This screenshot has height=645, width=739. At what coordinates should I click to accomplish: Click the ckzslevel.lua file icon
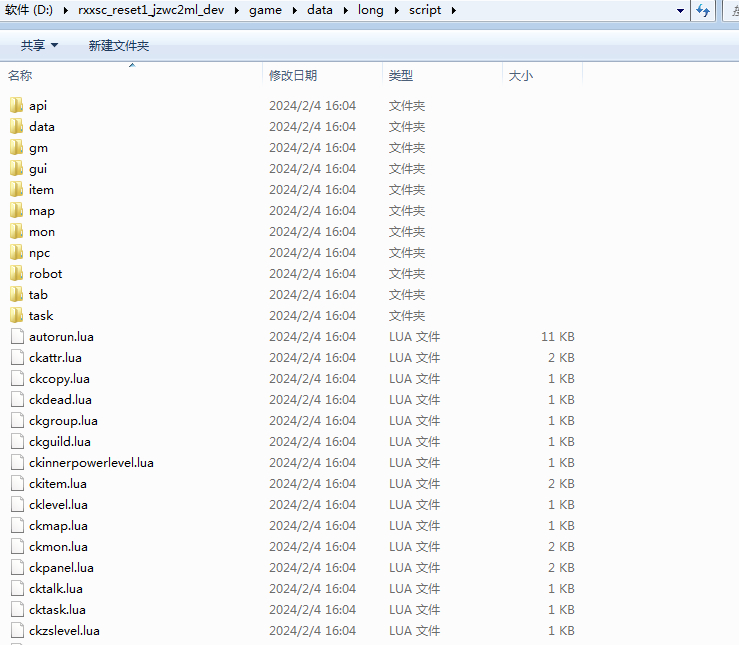tap(16, 630)
